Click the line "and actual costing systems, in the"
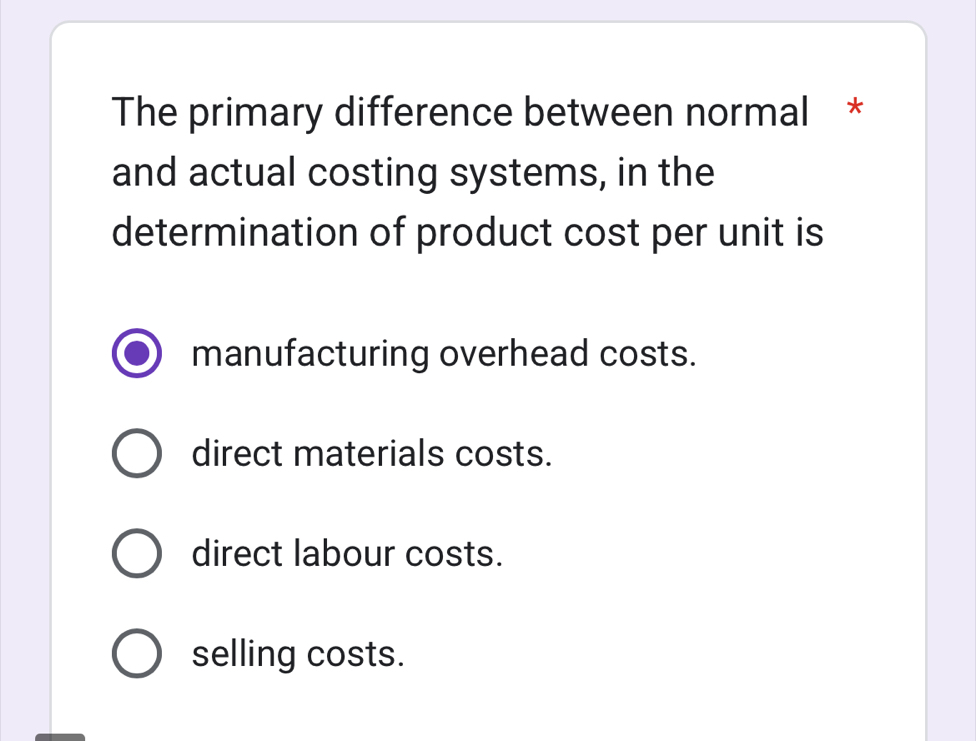 click(413, 172)
